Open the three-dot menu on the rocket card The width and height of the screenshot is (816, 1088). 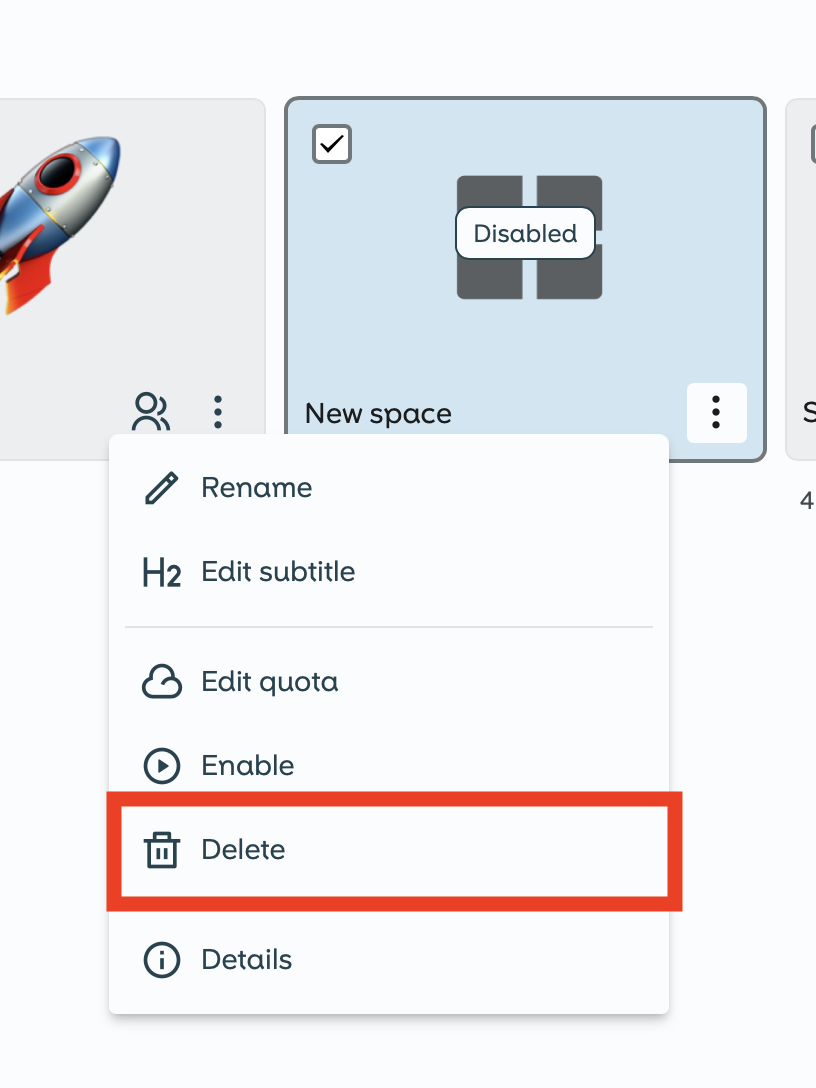[x=217, y=411]
